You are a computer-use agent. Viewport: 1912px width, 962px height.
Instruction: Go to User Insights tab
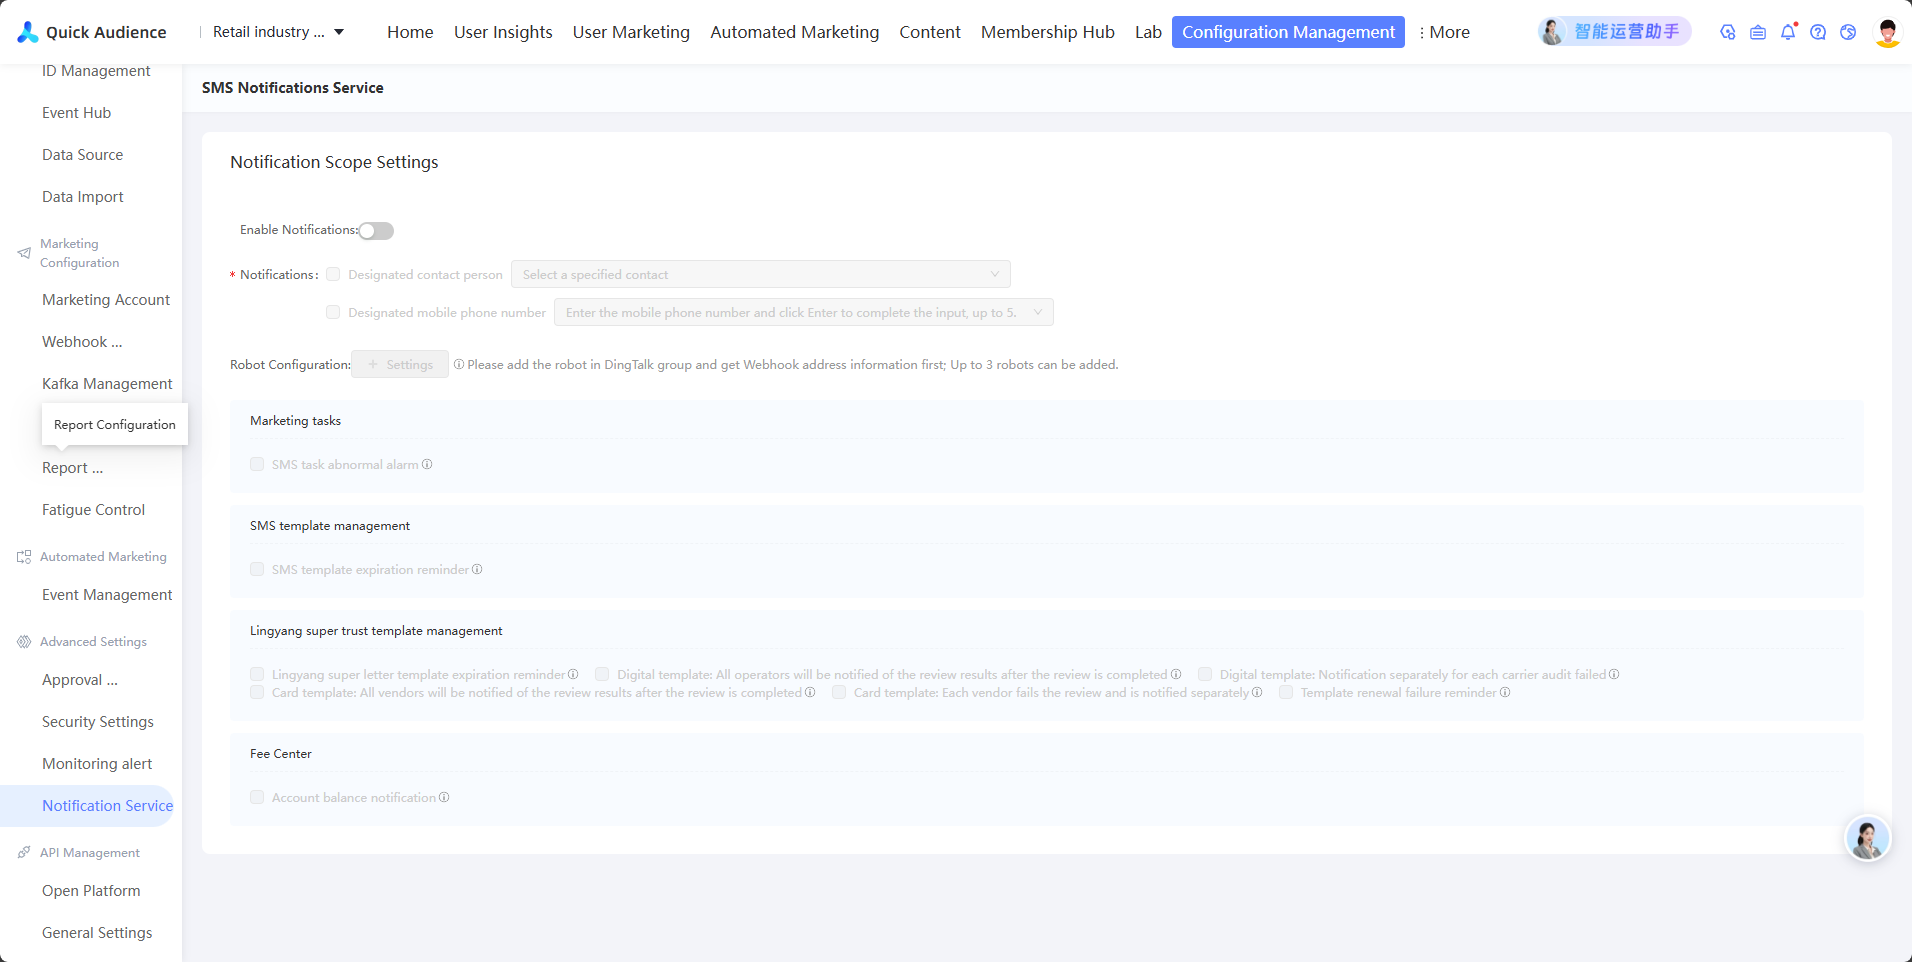[503, 32]
